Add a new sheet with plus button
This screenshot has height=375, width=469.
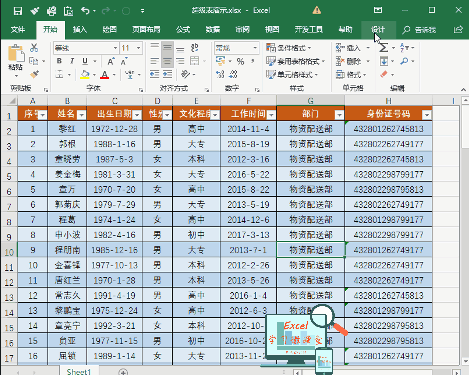pos(123,372)
